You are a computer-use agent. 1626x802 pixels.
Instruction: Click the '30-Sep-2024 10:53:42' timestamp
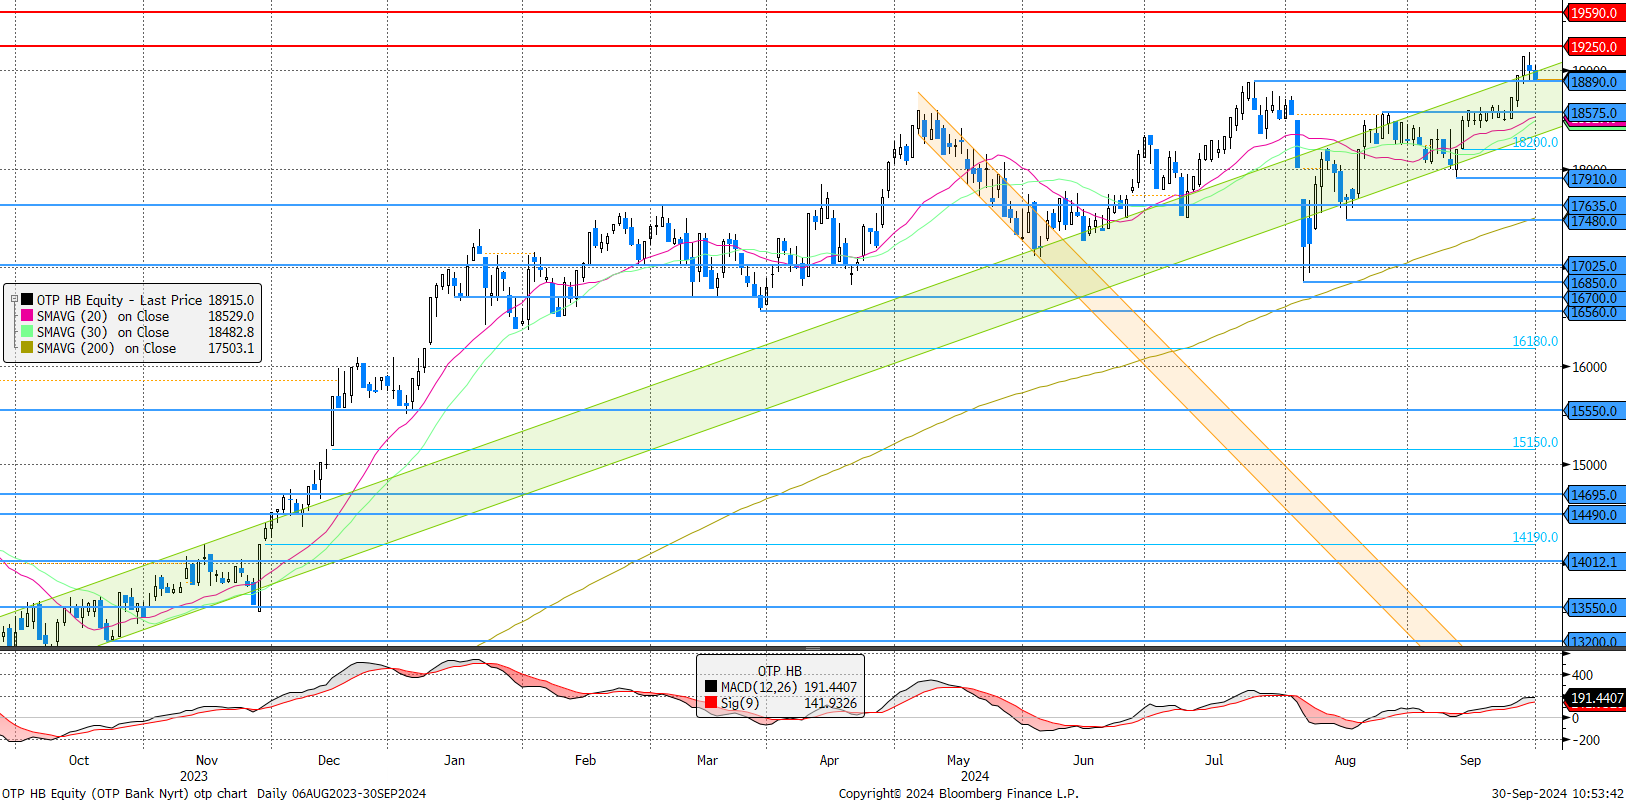click(x=1558, y=793)
